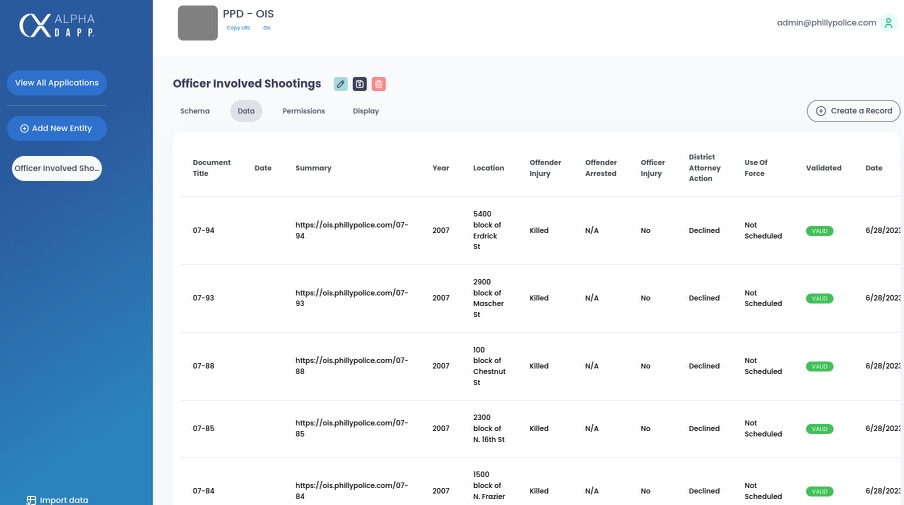This screenshot has height=505, width=904.
Task: Click the Offender Injury column header
Action: 545,168
